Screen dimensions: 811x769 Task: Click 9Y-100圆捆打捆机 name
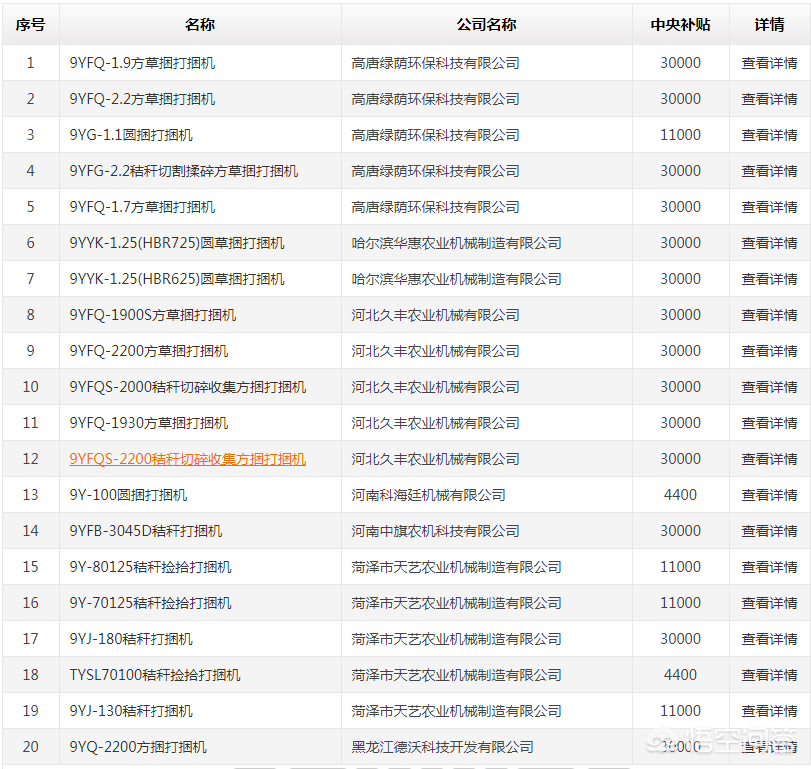coord(128,495)
